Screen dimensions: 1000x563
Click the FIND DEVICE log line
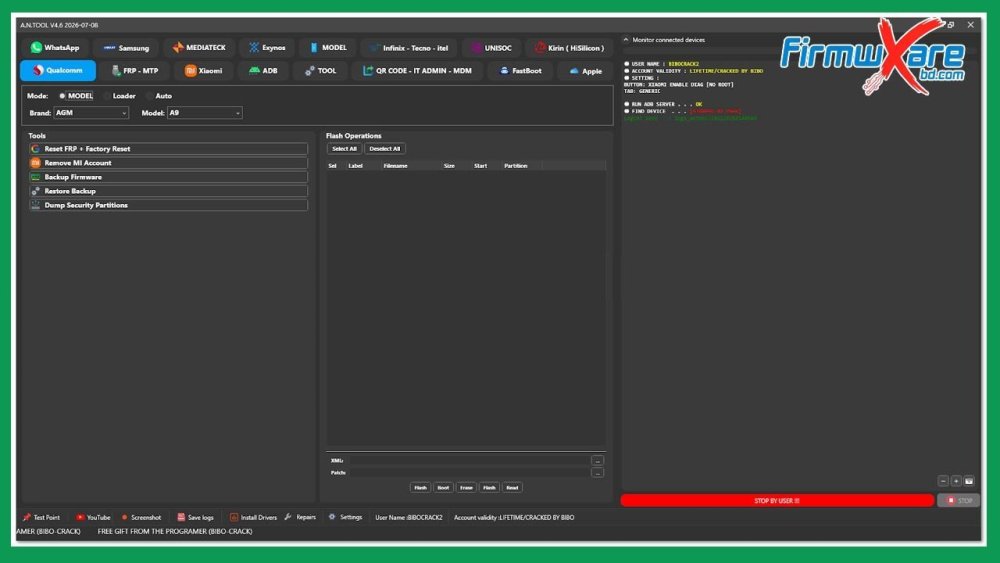682,111
